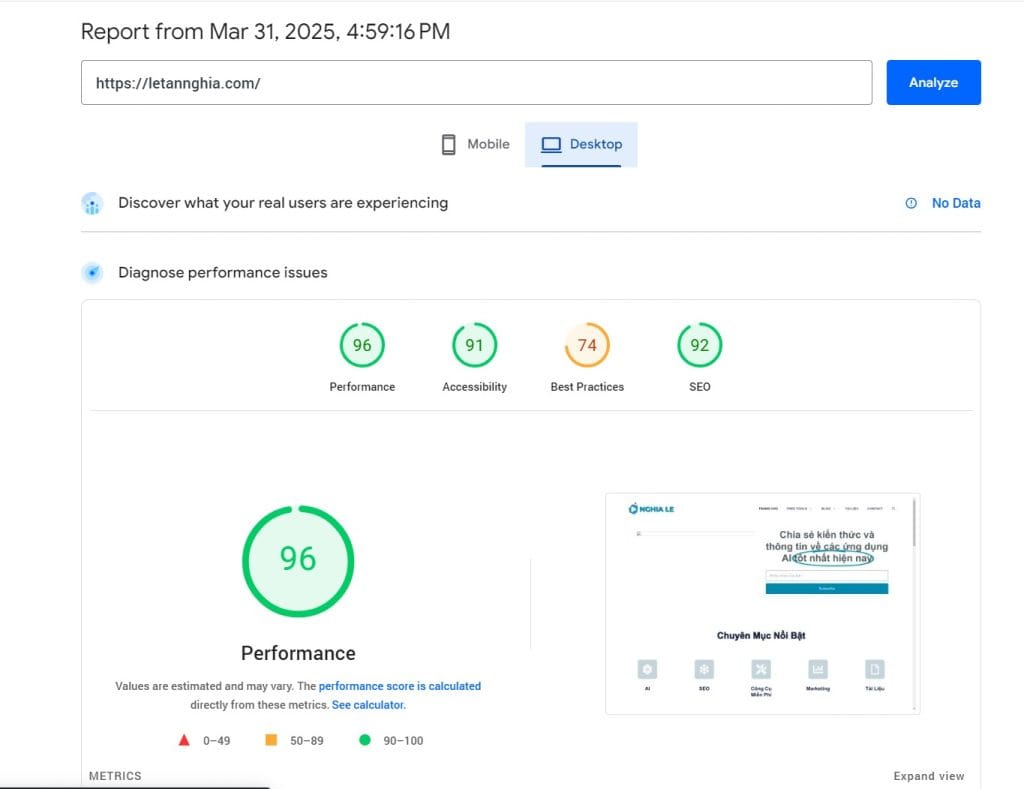Open the performance score is calculated link
This screenshot has height=789, width=1024.
coord(399,686)
